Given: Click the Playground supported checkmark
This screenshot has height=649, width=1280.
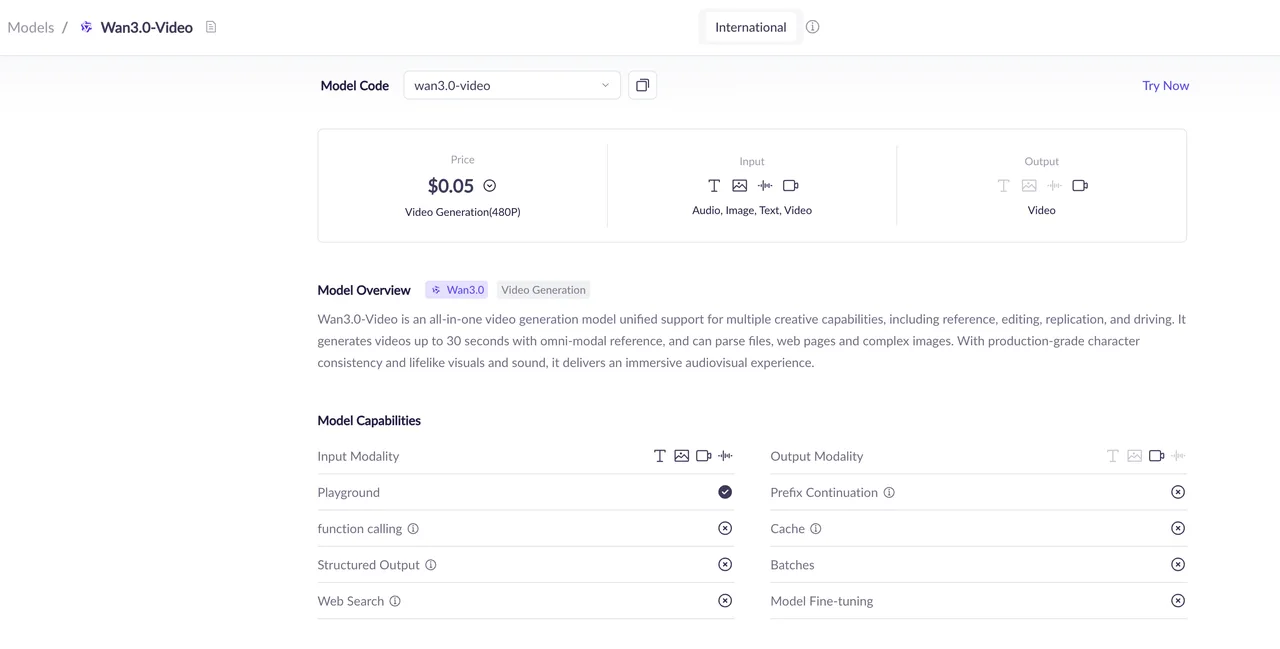Looking at the screenshot, I should click(x=725, y=492).
